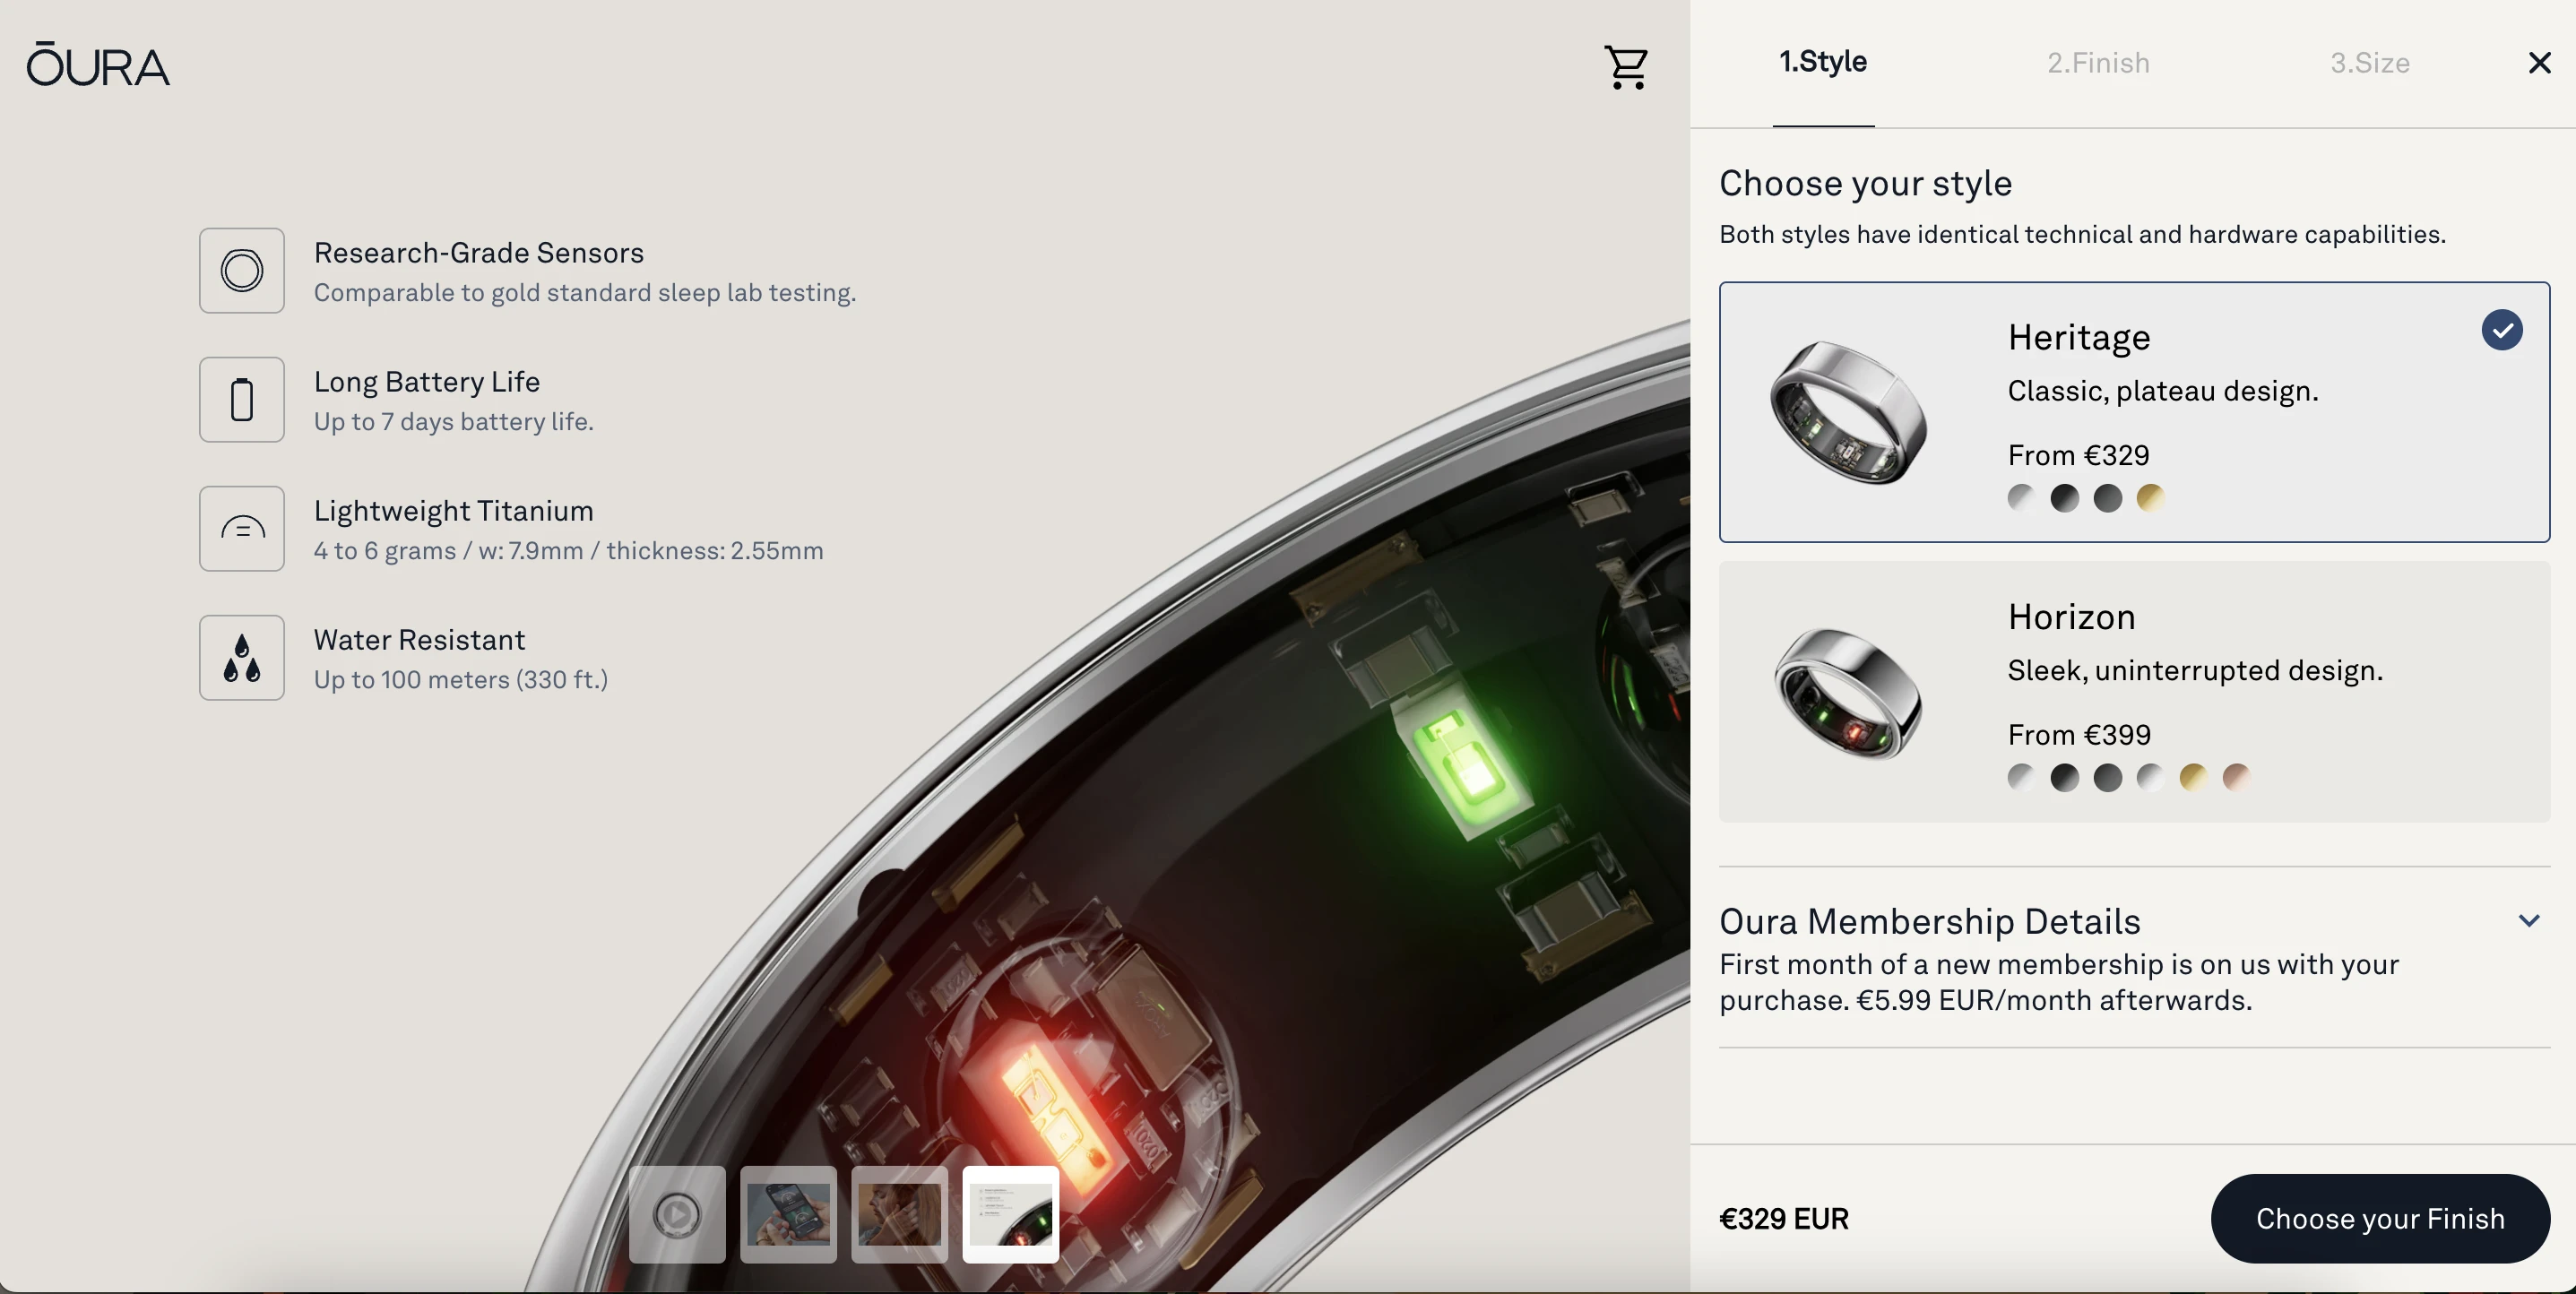The width and height of the screenshot is (2576, 1294).
Task: Go to the 1.Style tab
Action: [1823, 62]
